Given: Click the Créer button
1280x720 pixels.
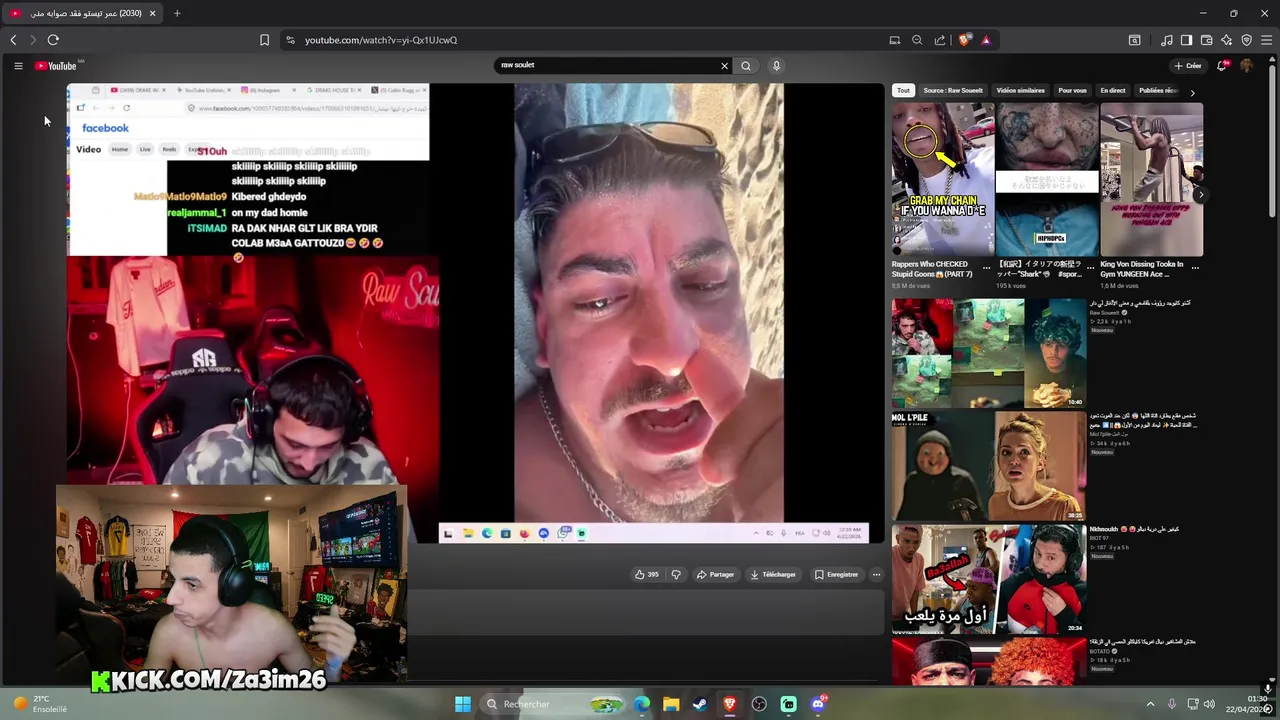Looking at the screenshot, I should click(x=1188, y=66).
